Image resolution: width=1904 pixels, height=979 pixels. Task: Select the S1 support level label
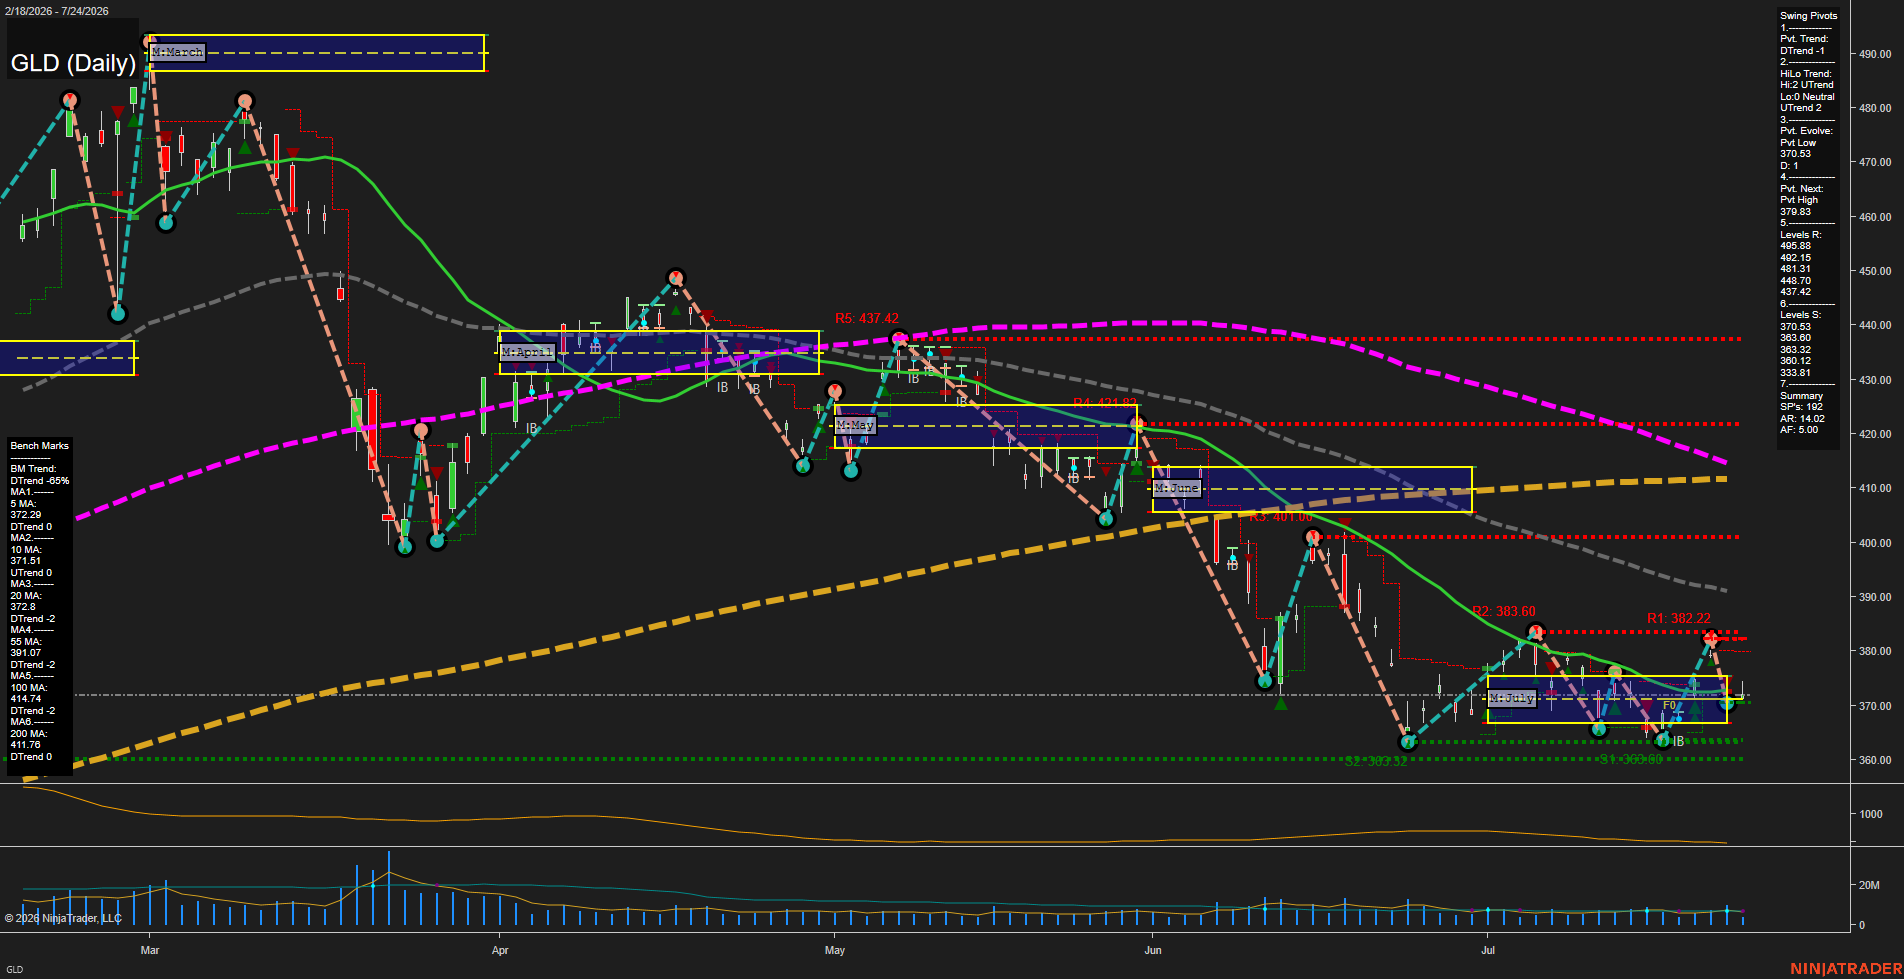[x=1631, y=760]
